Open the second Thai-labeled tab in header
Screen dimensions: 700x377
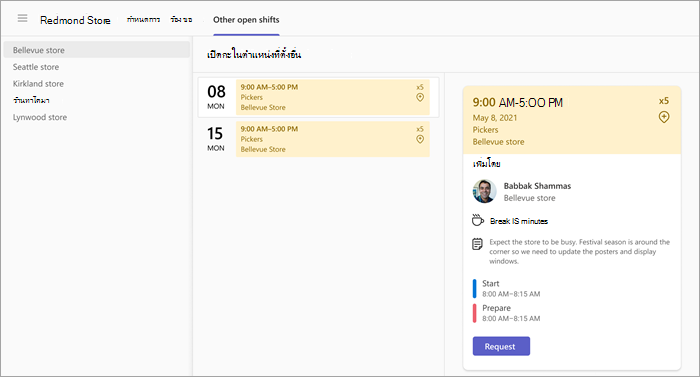point(181,20)
